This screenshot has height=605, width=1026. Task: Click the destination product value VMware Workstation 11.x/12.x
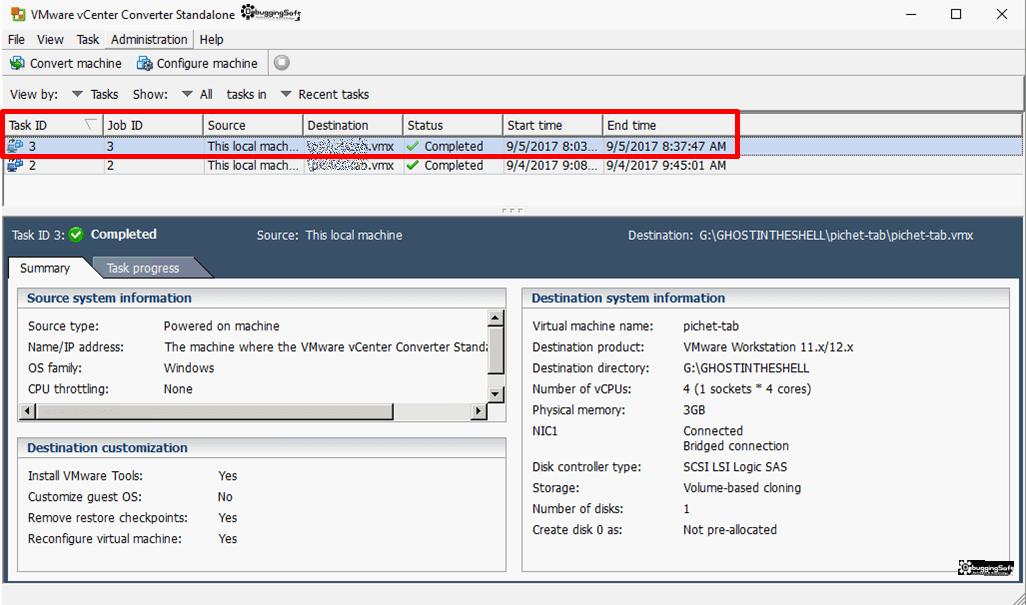[768, 347]
